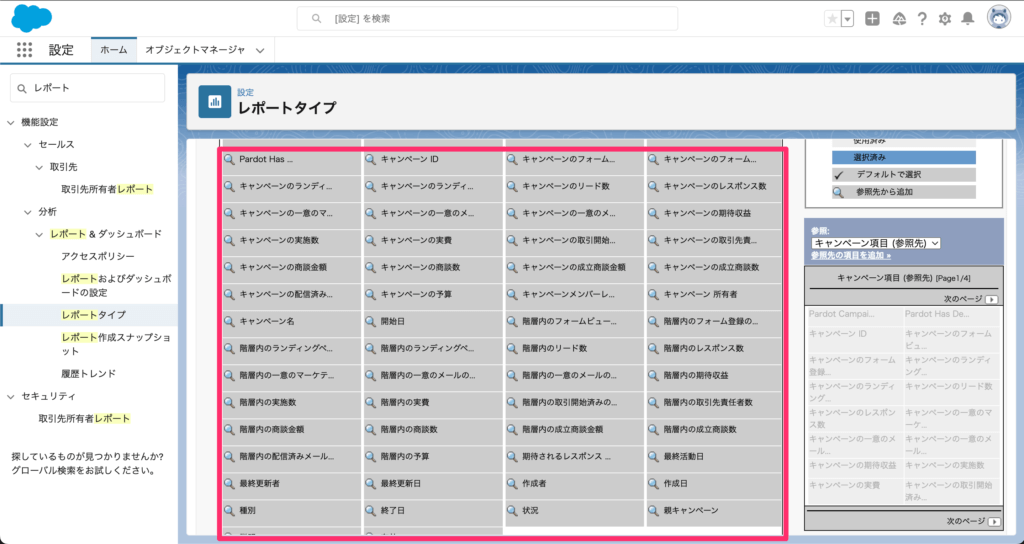Click the レポートタイプ header chart icon
Screen dimensions: 1024x544
215,102
